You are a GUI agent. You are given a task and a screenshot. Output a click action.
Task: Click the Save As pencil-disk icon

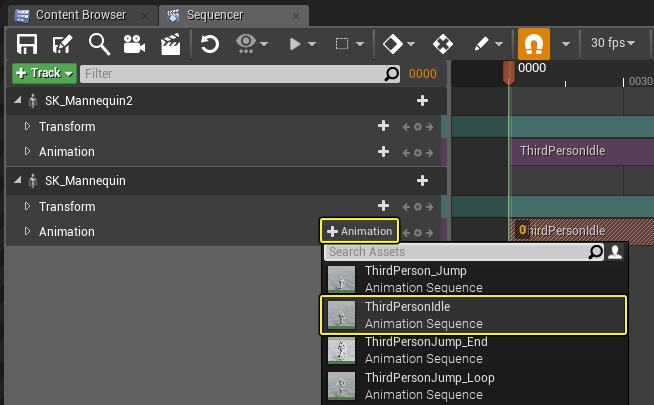pyautogui.click(x=63, y=44)
